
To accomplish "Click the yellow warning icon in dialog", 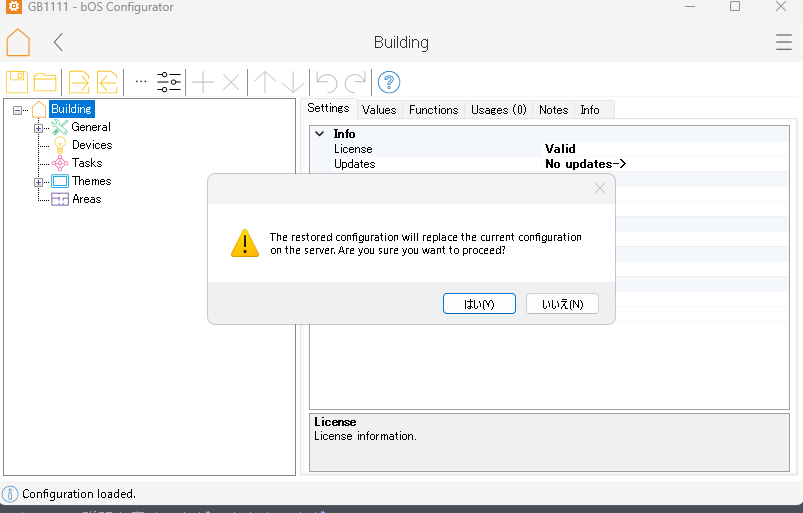I will [245, 243].
